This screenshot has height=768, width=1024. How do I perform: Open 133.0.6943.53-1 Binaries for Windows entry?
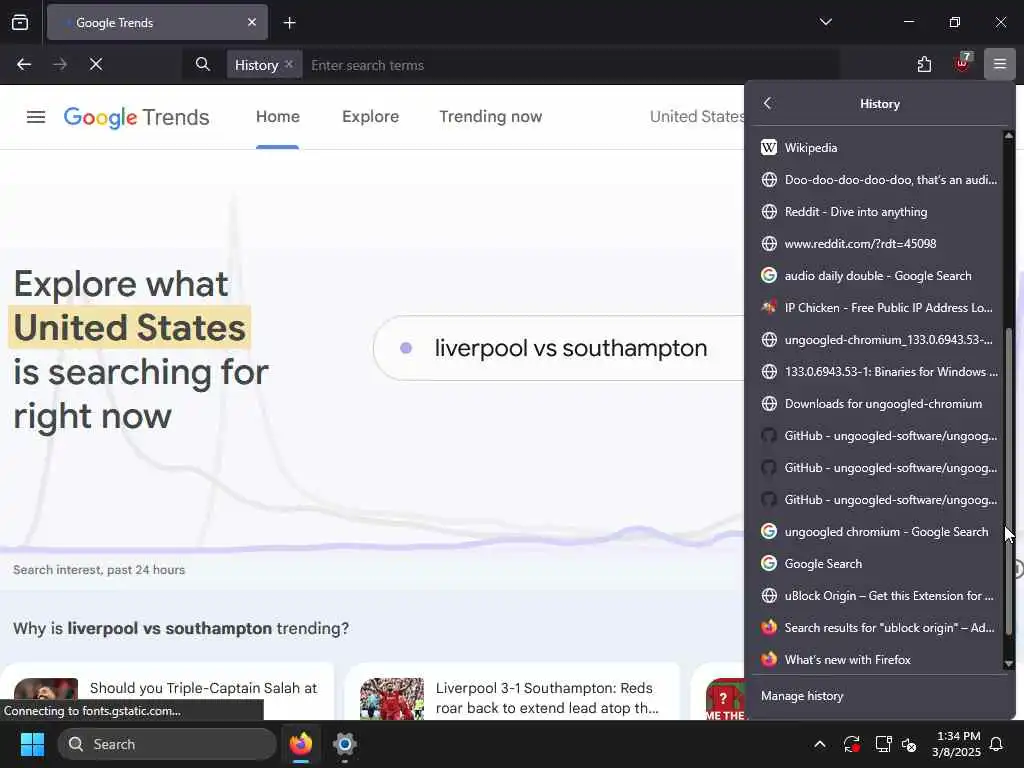[879, 372]
